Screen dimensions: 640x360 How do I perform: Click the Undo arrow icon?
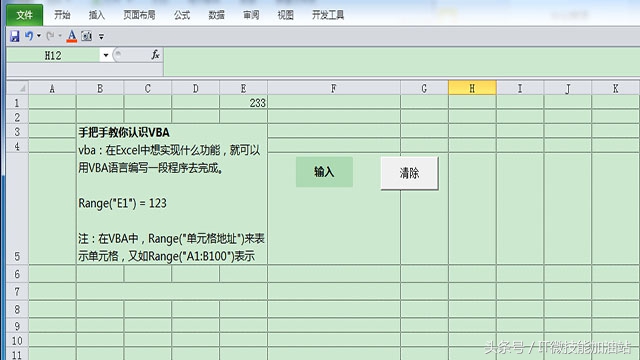click(x=29, y=36)
